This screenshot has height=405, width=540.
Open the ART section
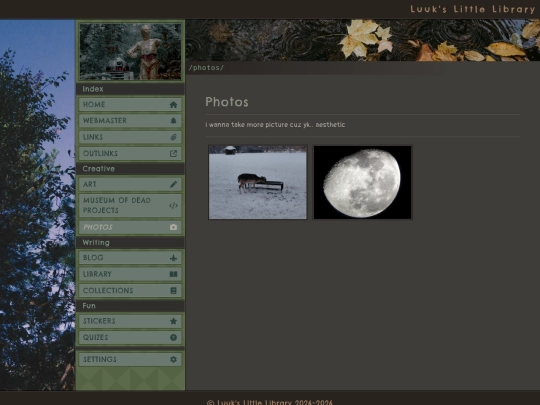click(x=130, y=184)
